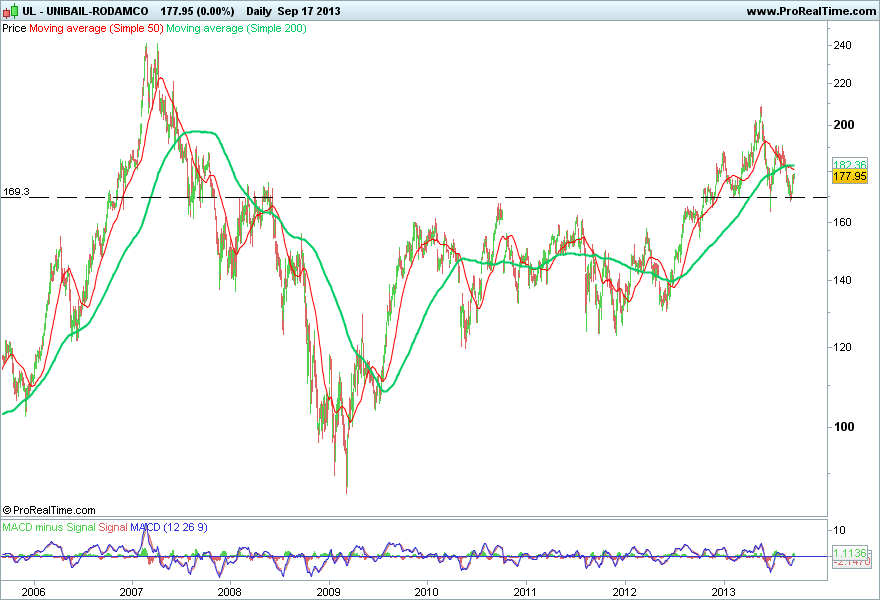Click the 140 price axis label

(842, 280)
